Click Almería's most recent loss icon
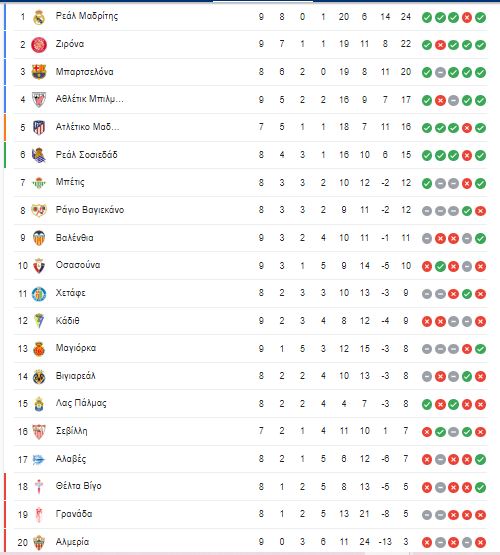This screenshot has height=555, width=500. pos(480,542)
